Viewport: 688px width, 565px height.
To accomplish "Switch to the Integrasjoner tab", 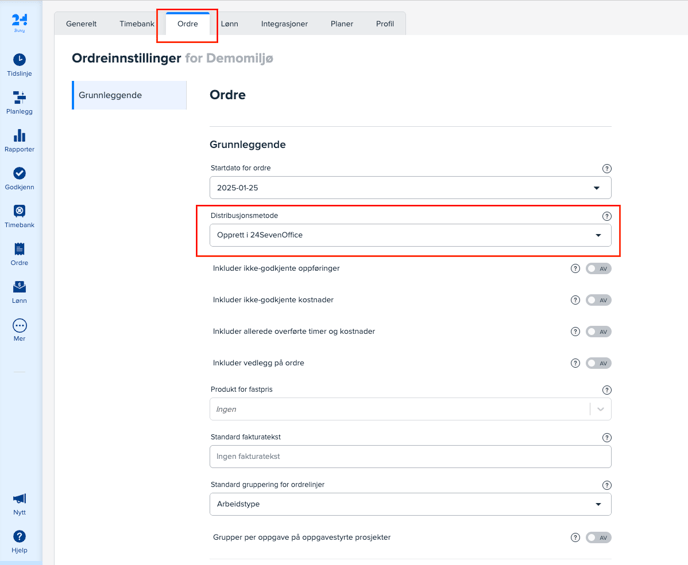I will coord(284,24).
